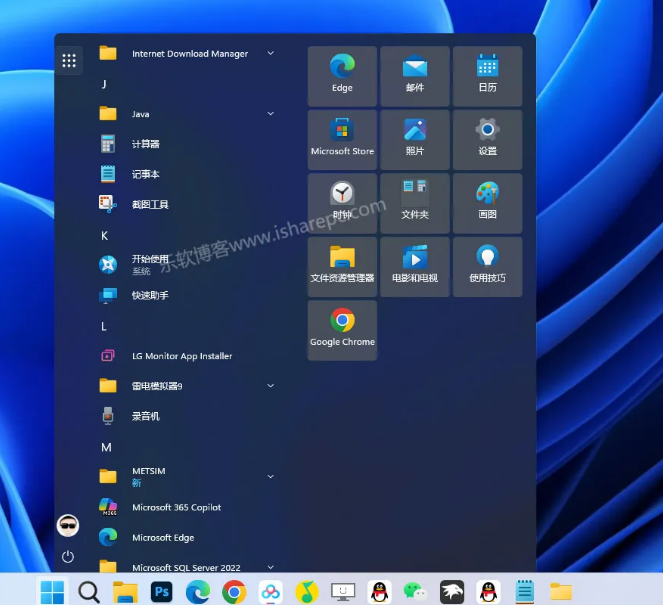This screenshot has width=663, height=605.
Task: Open the user account avatar
Action: point(68,525)
